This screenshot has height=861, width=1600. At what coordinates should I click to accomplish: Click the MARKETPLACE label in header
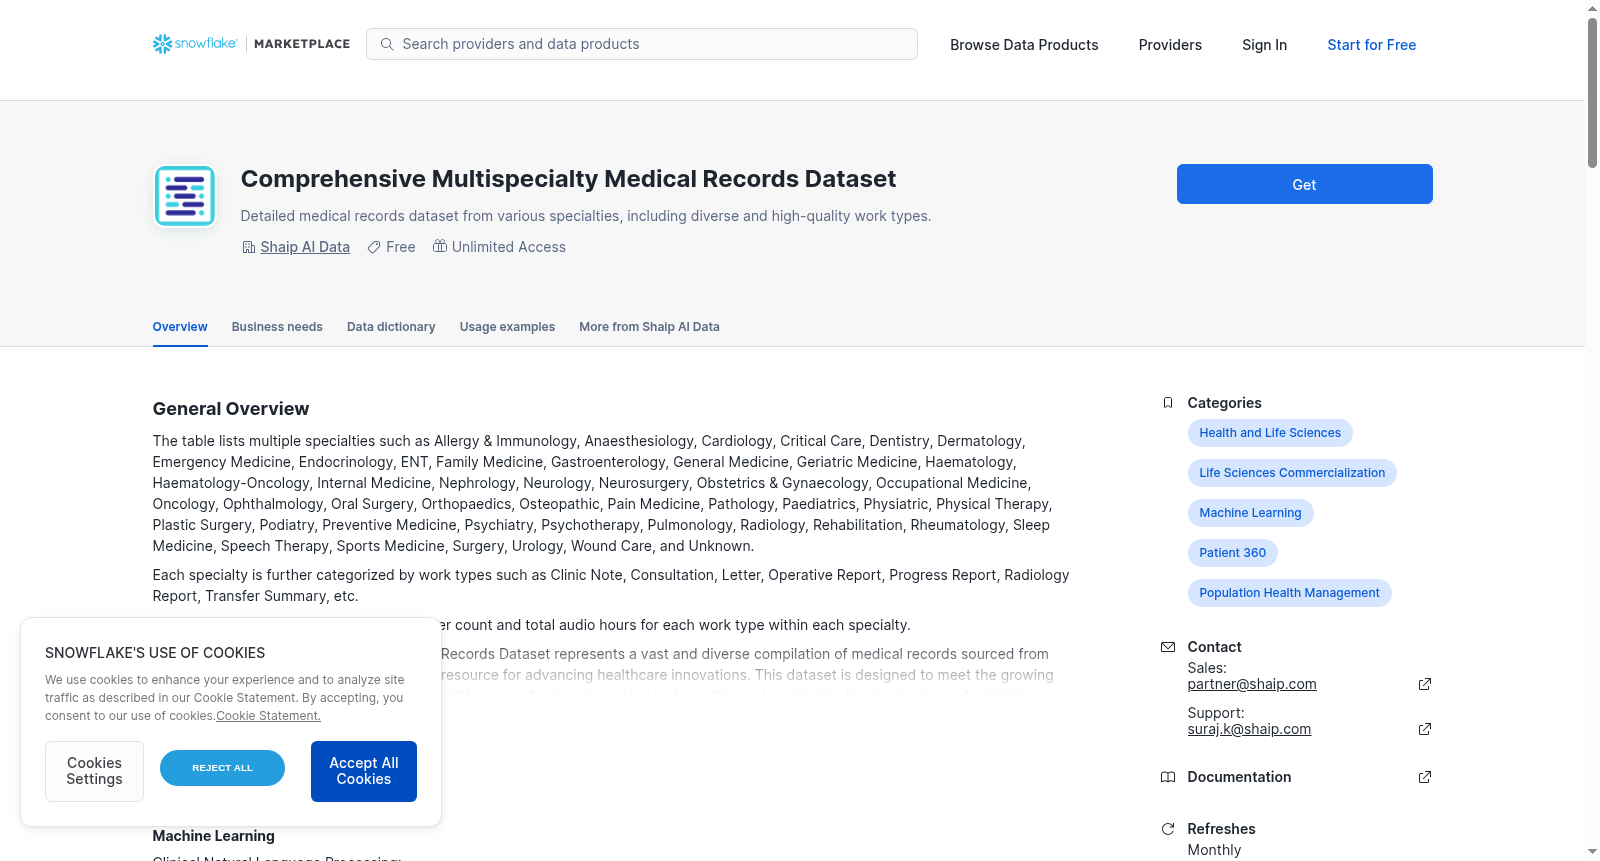coord(302,44)
